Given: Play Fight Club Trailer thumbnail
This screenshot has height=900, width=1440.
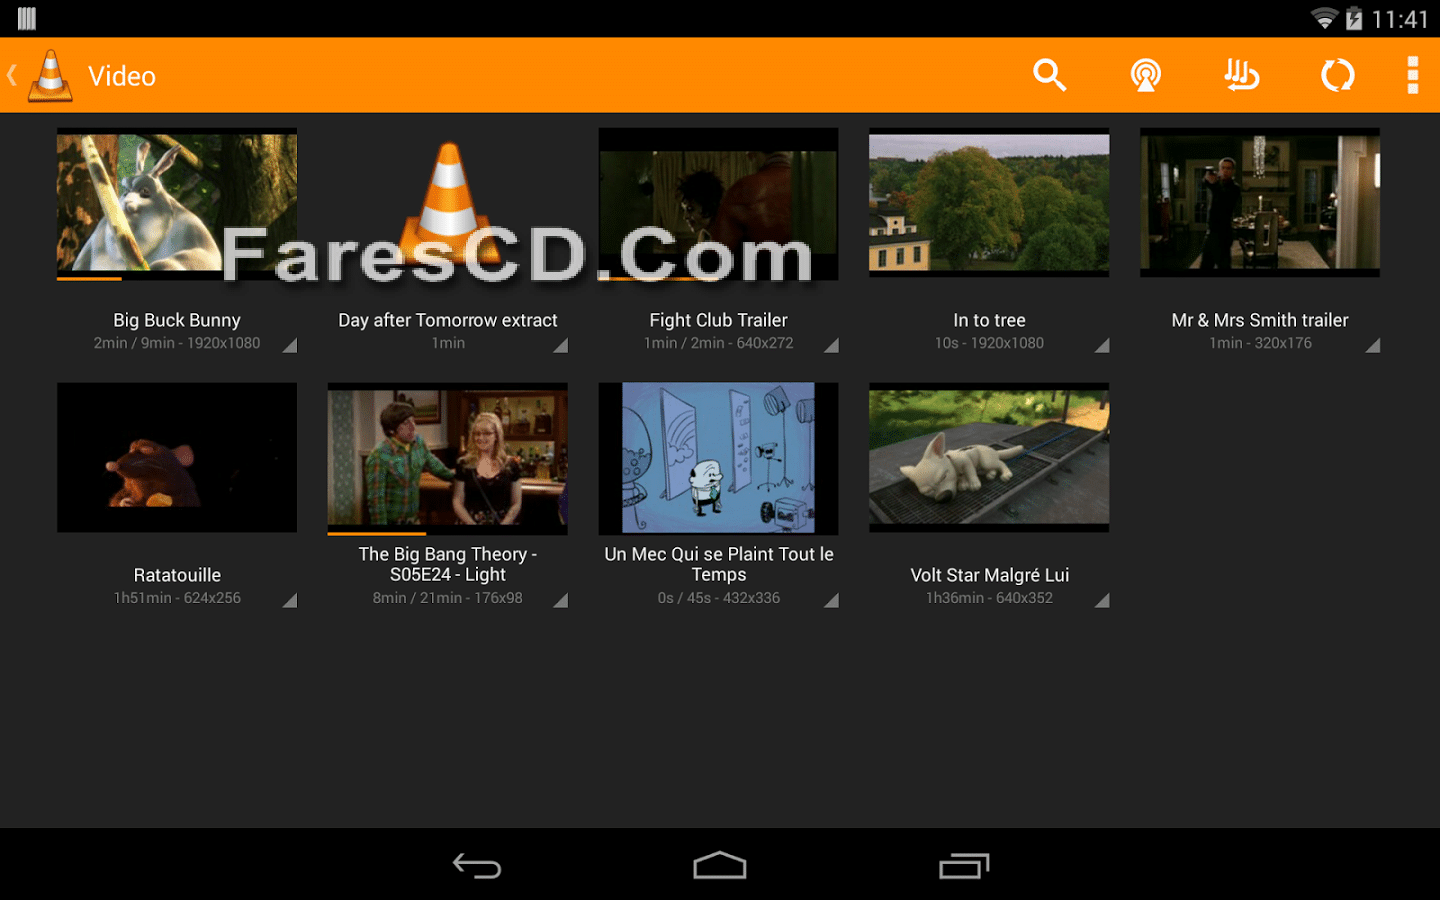Looking at the screenshot, I should [x=718, y=203].
